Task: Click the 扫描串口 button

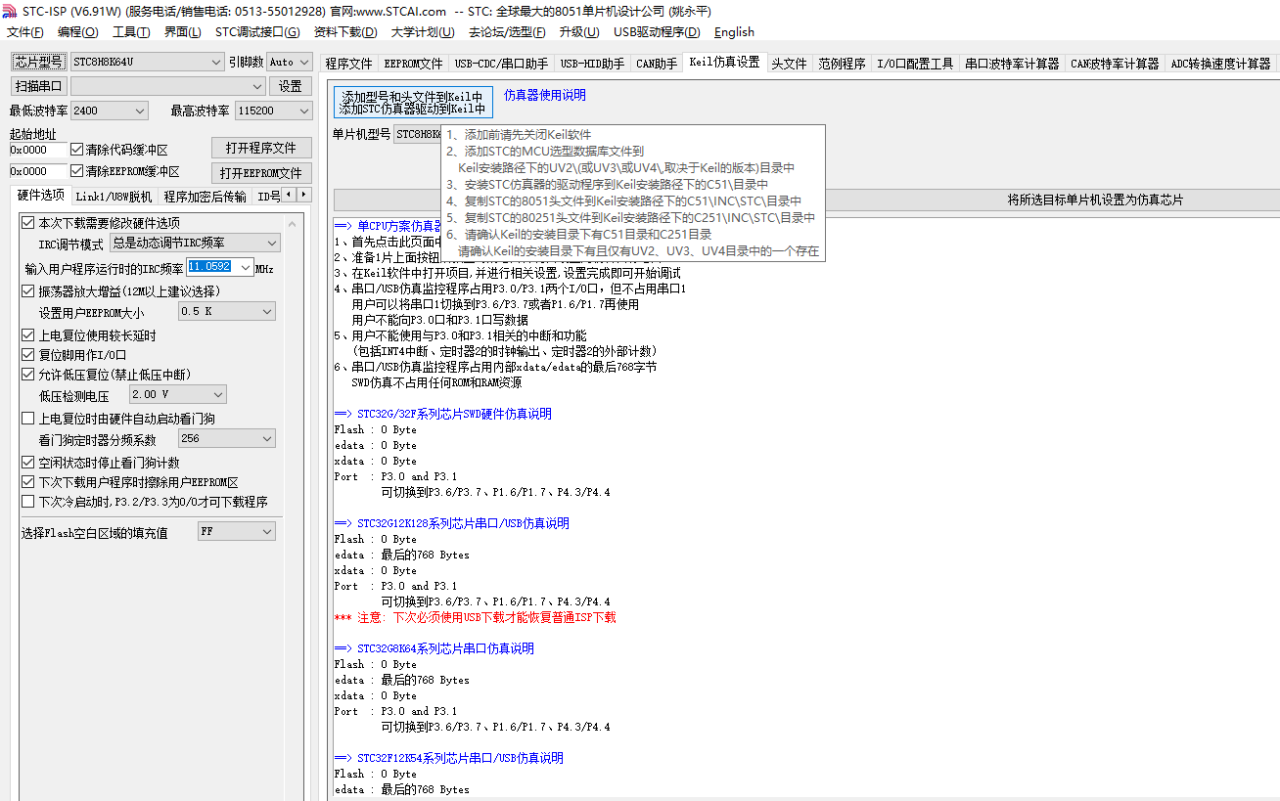Action: (x=40, y=86)
